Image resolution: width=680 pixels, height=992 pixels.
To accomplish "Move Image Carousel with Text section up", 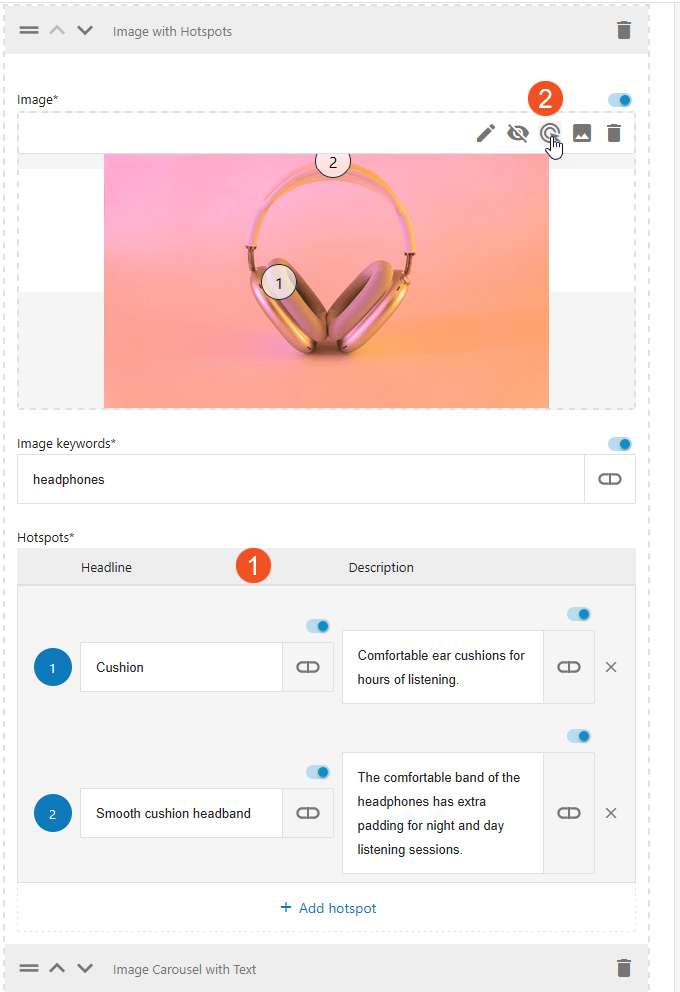I will (x=57, y=968).
